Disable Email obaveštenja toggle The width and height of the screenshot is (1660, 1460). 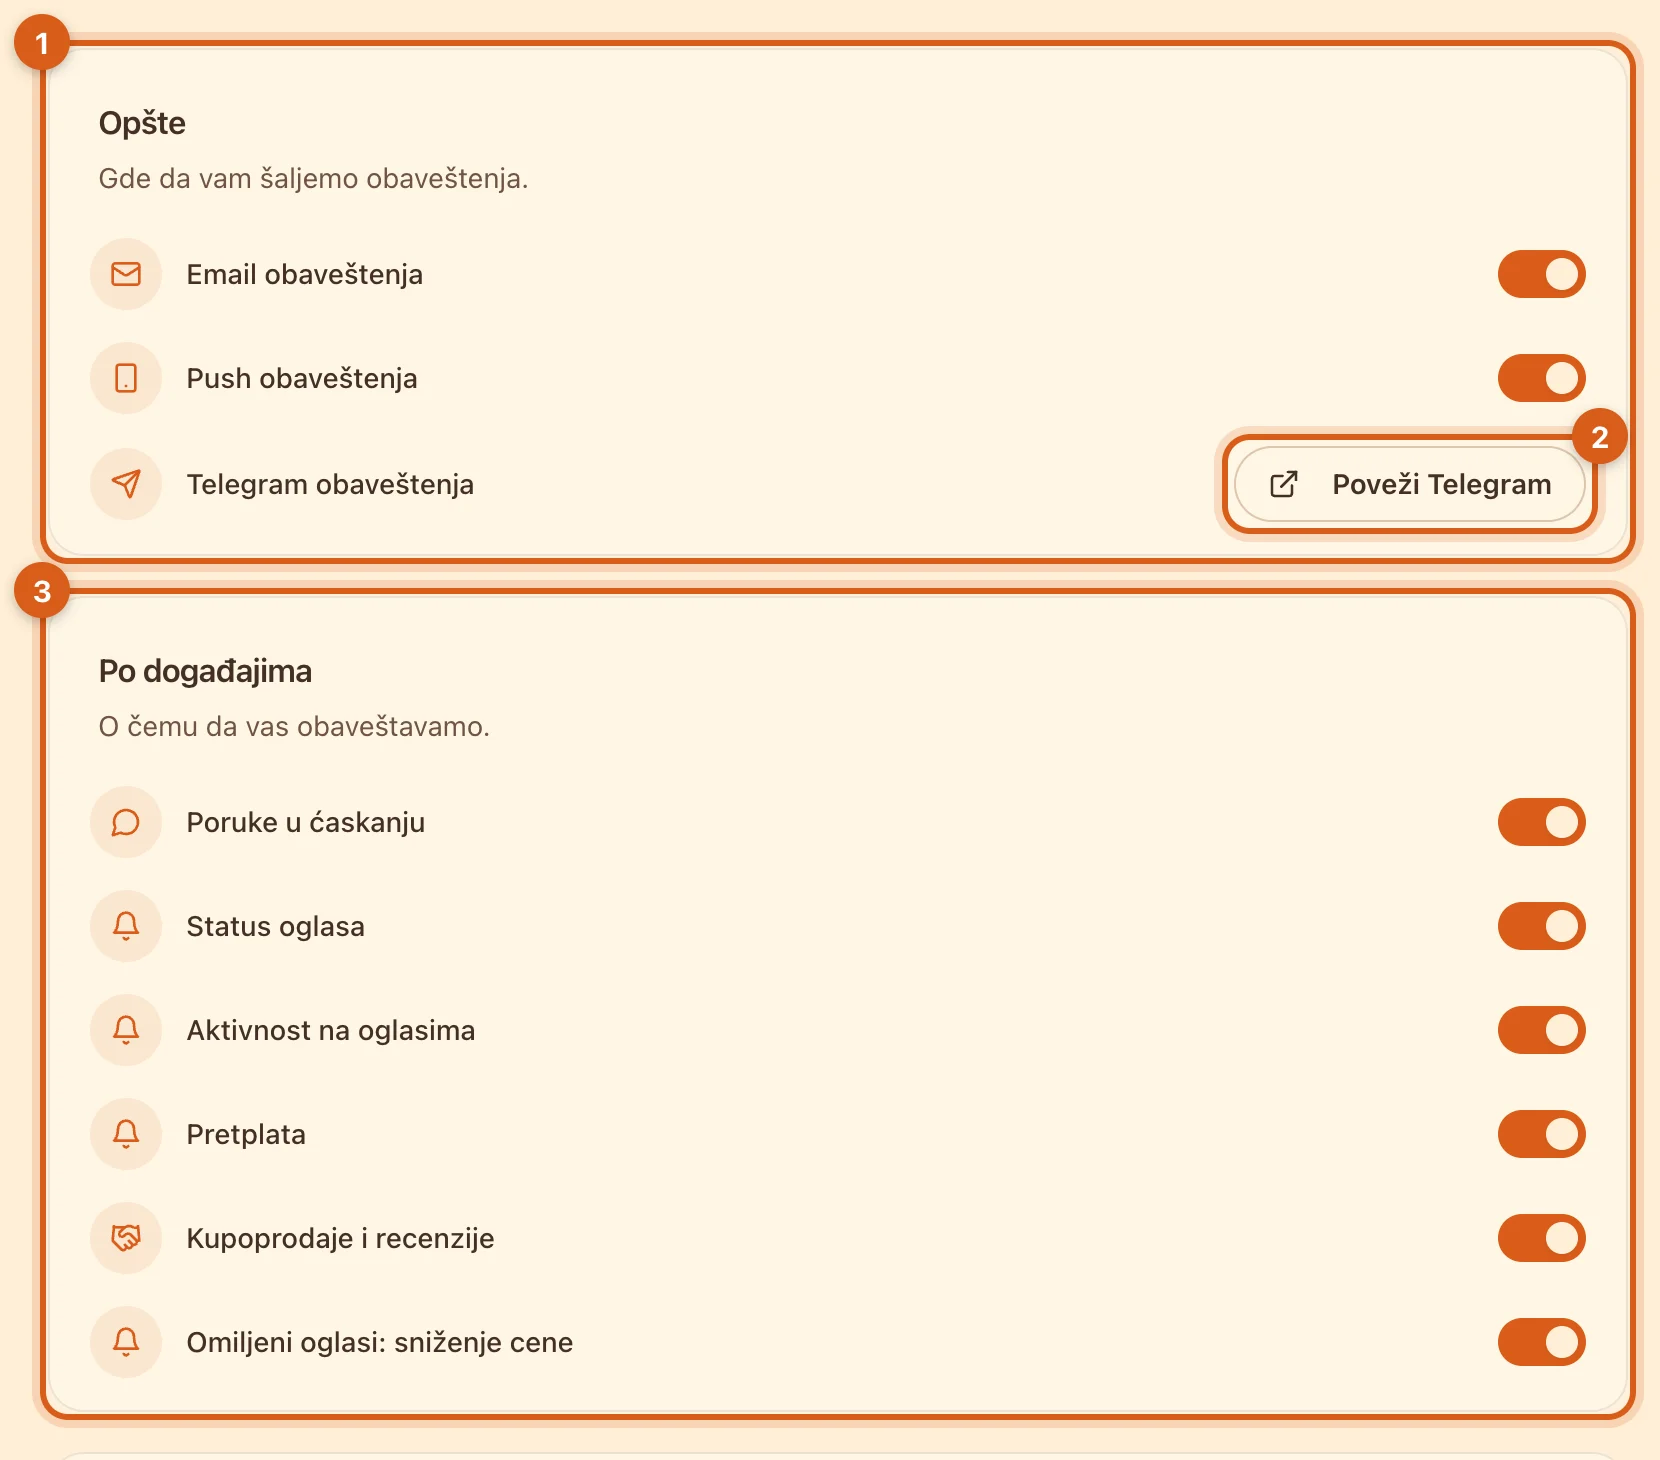1541,274
